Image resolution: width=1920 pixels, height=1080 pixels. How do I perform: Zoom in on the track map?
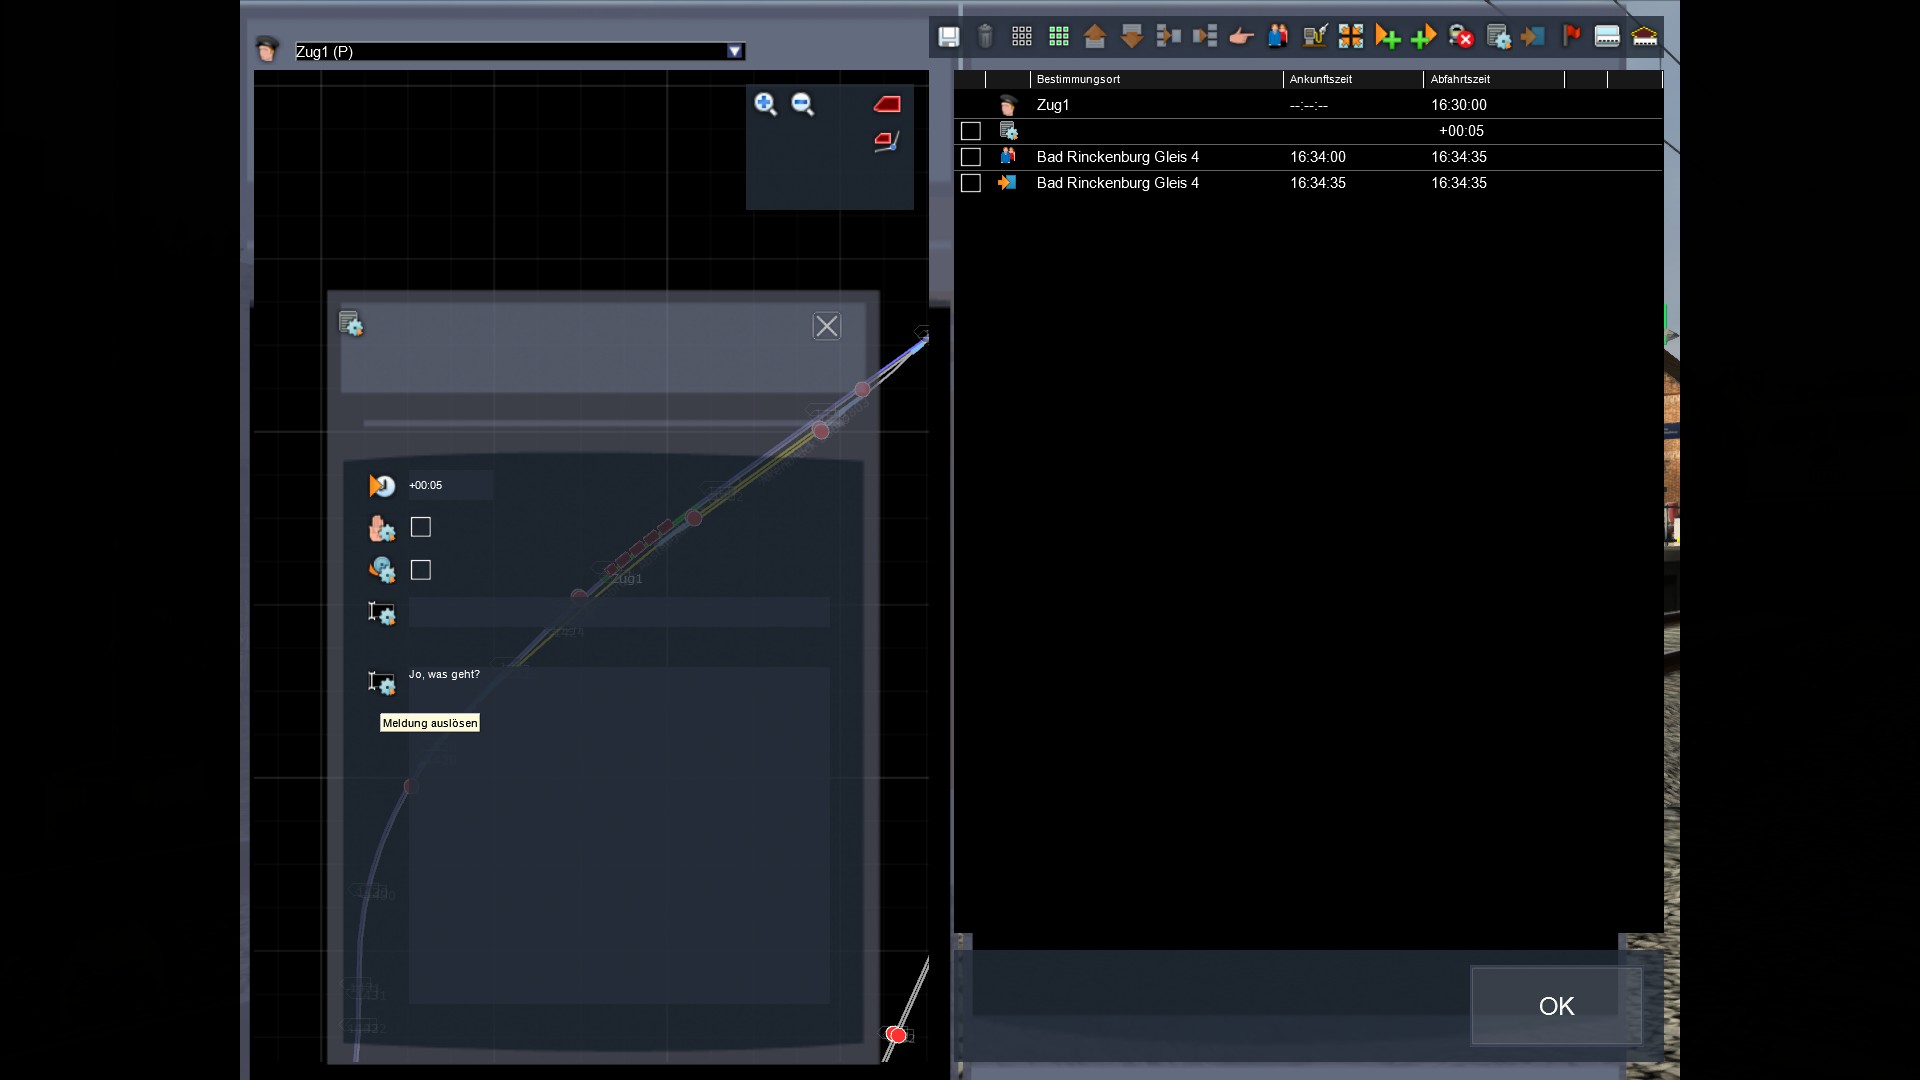(x=766, y=104)
